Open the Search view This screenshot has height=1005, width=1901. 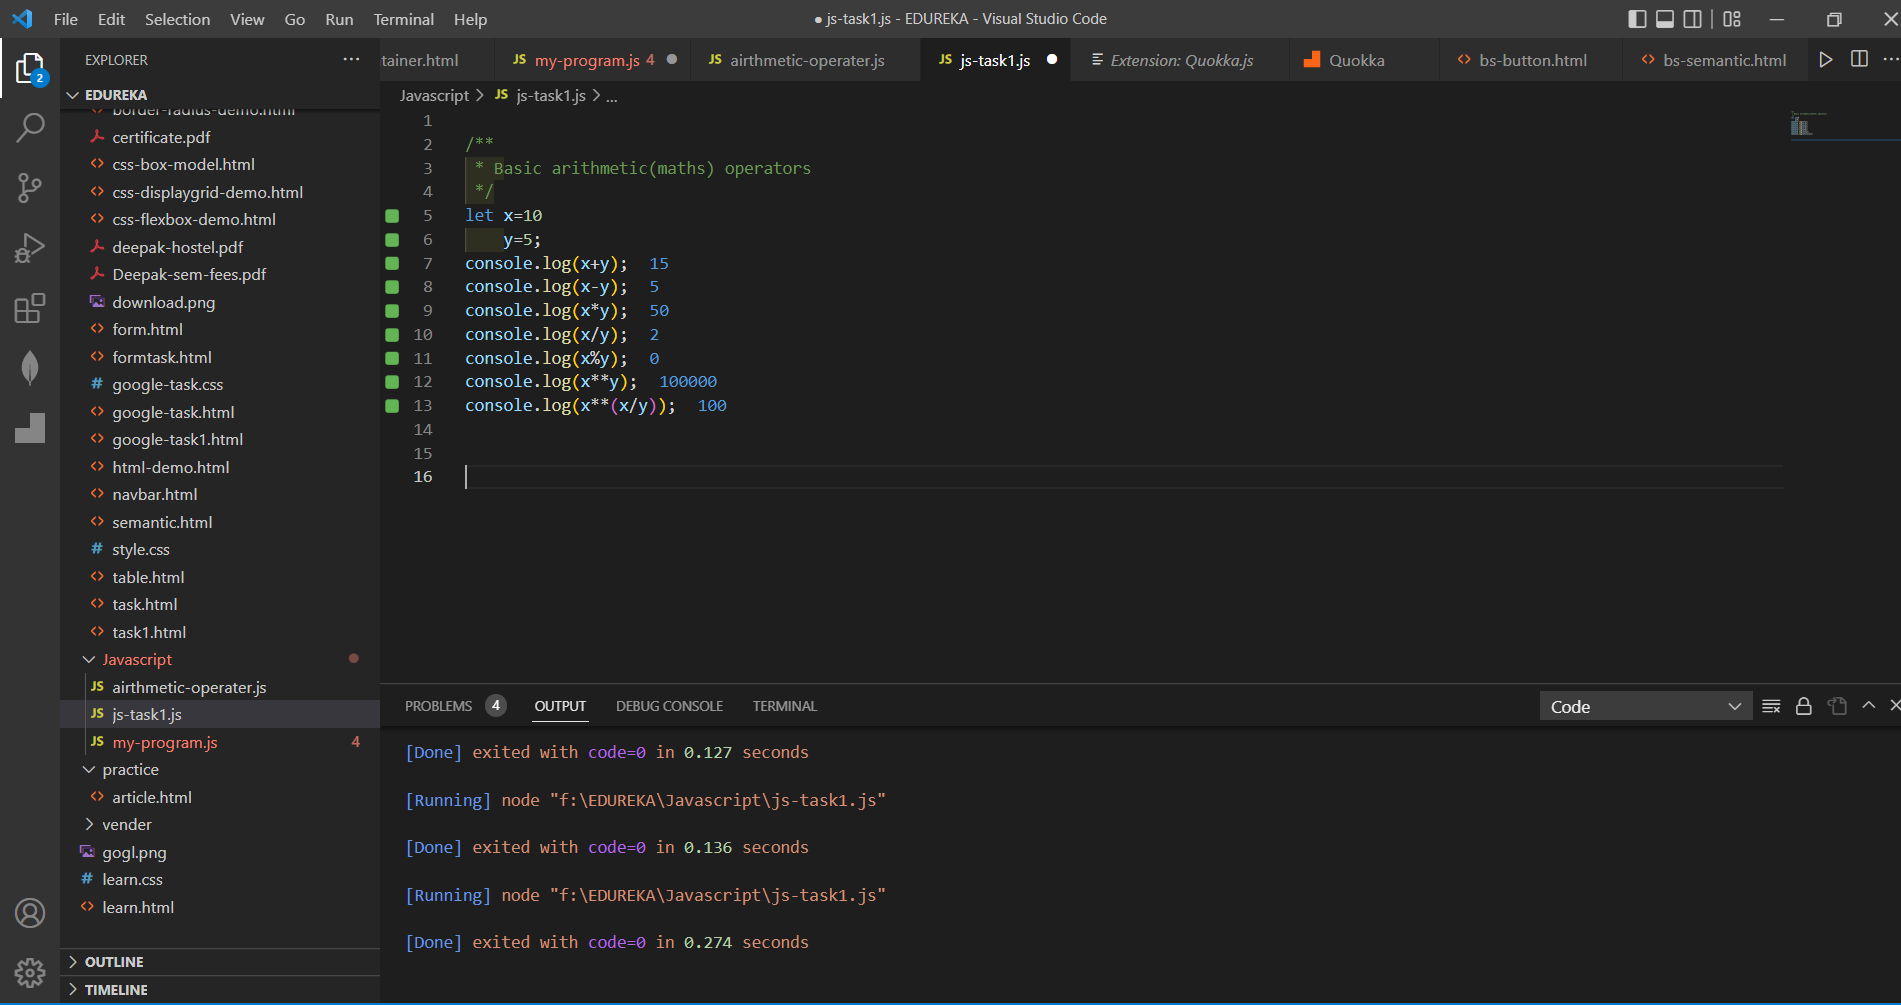(30, 128)
